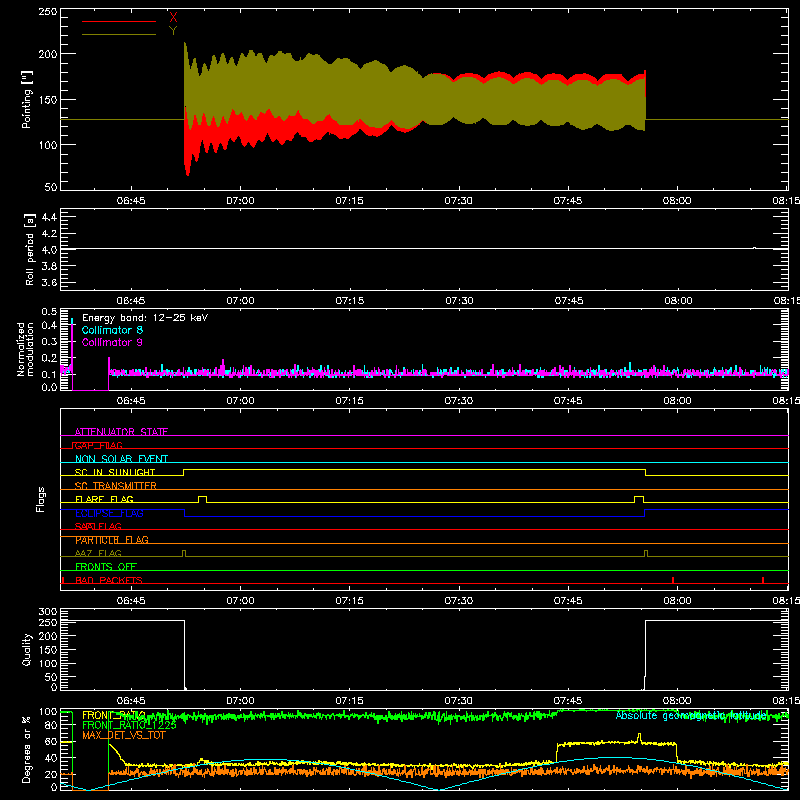Click the Energy band: 12-25 keV annotation
This screenshot has width=800, height=800.
pyautogui.click(x=145, y=318)
